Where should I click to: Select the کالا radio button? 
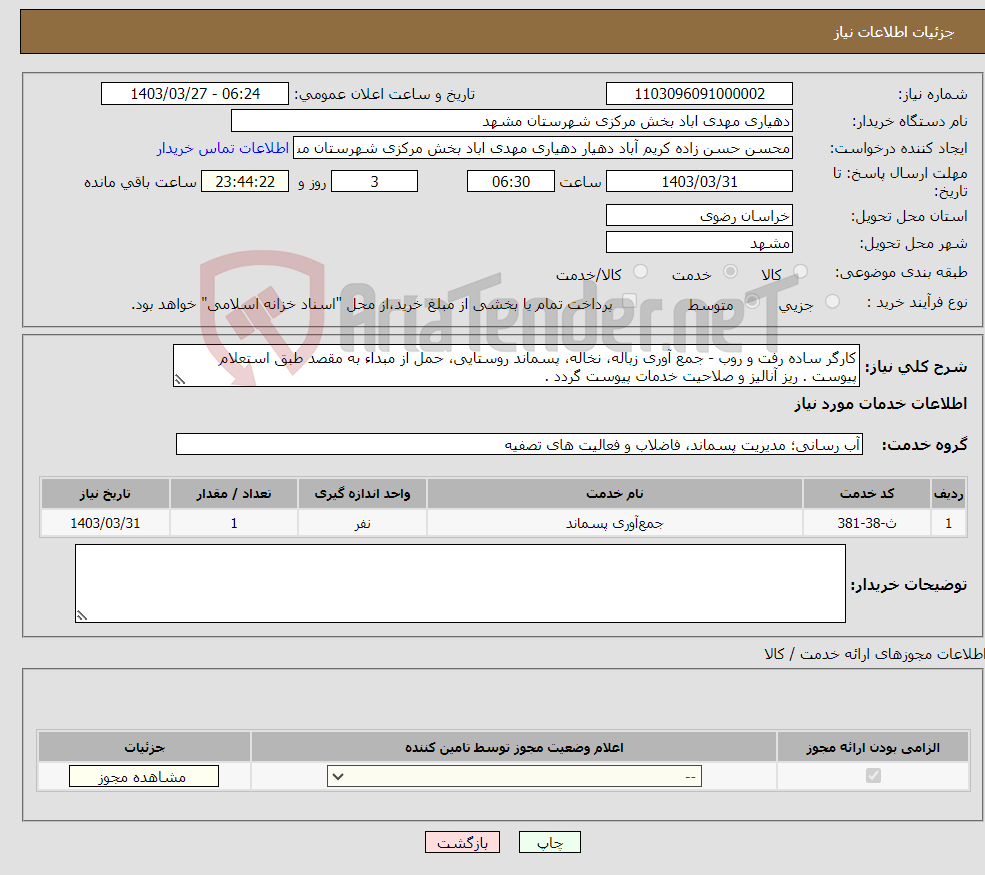pos(800,272)
